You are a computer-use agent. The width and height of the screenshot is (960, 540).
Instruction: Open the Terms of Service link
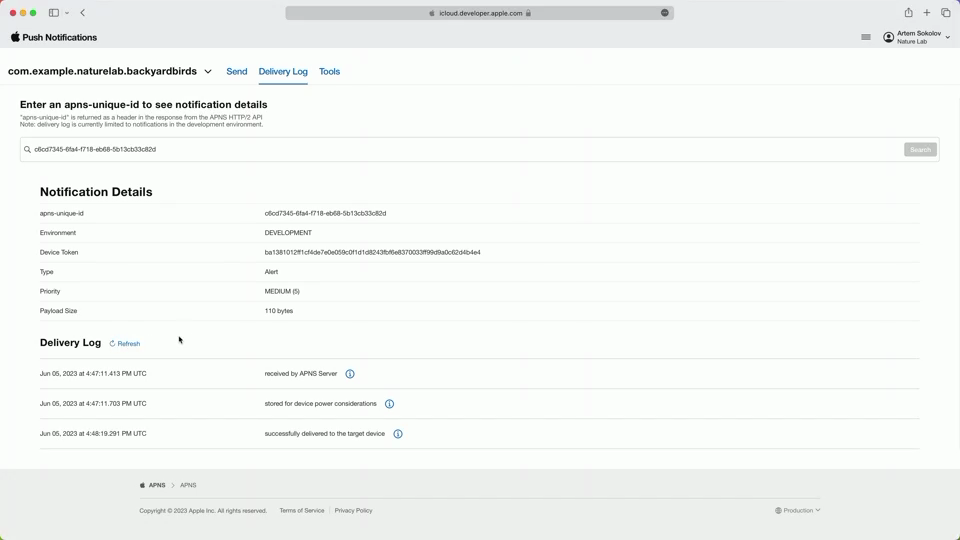(302, 510)
